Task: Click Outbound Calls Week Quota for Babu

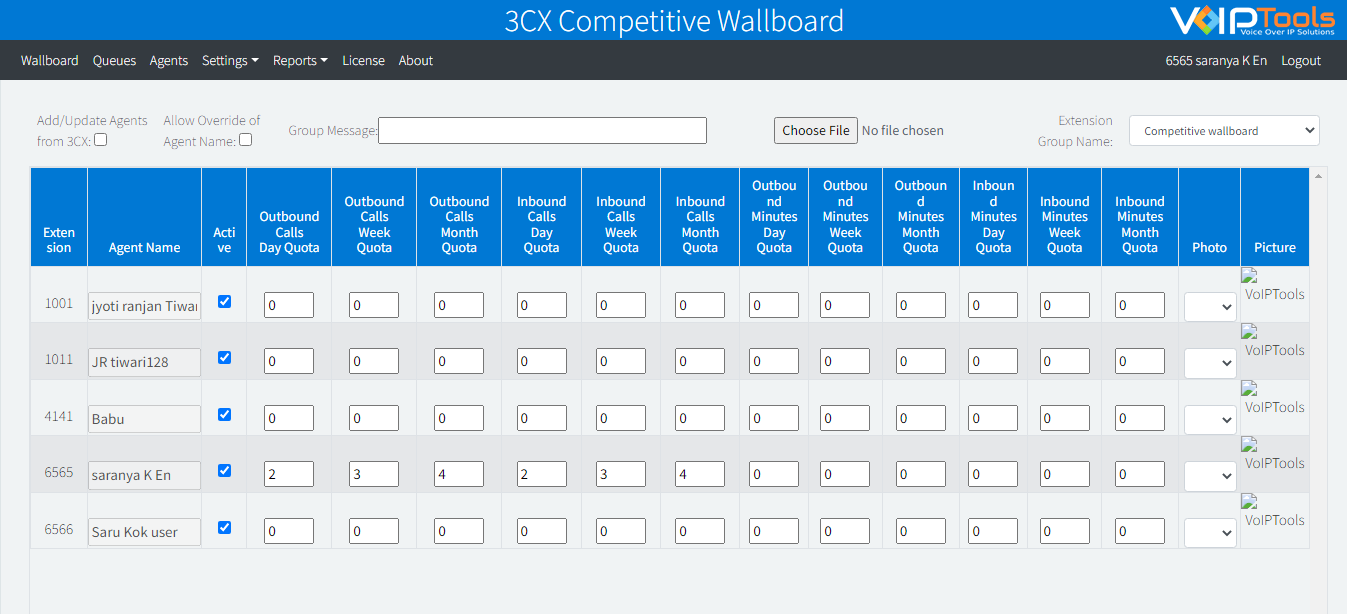Action: [374, 418]
